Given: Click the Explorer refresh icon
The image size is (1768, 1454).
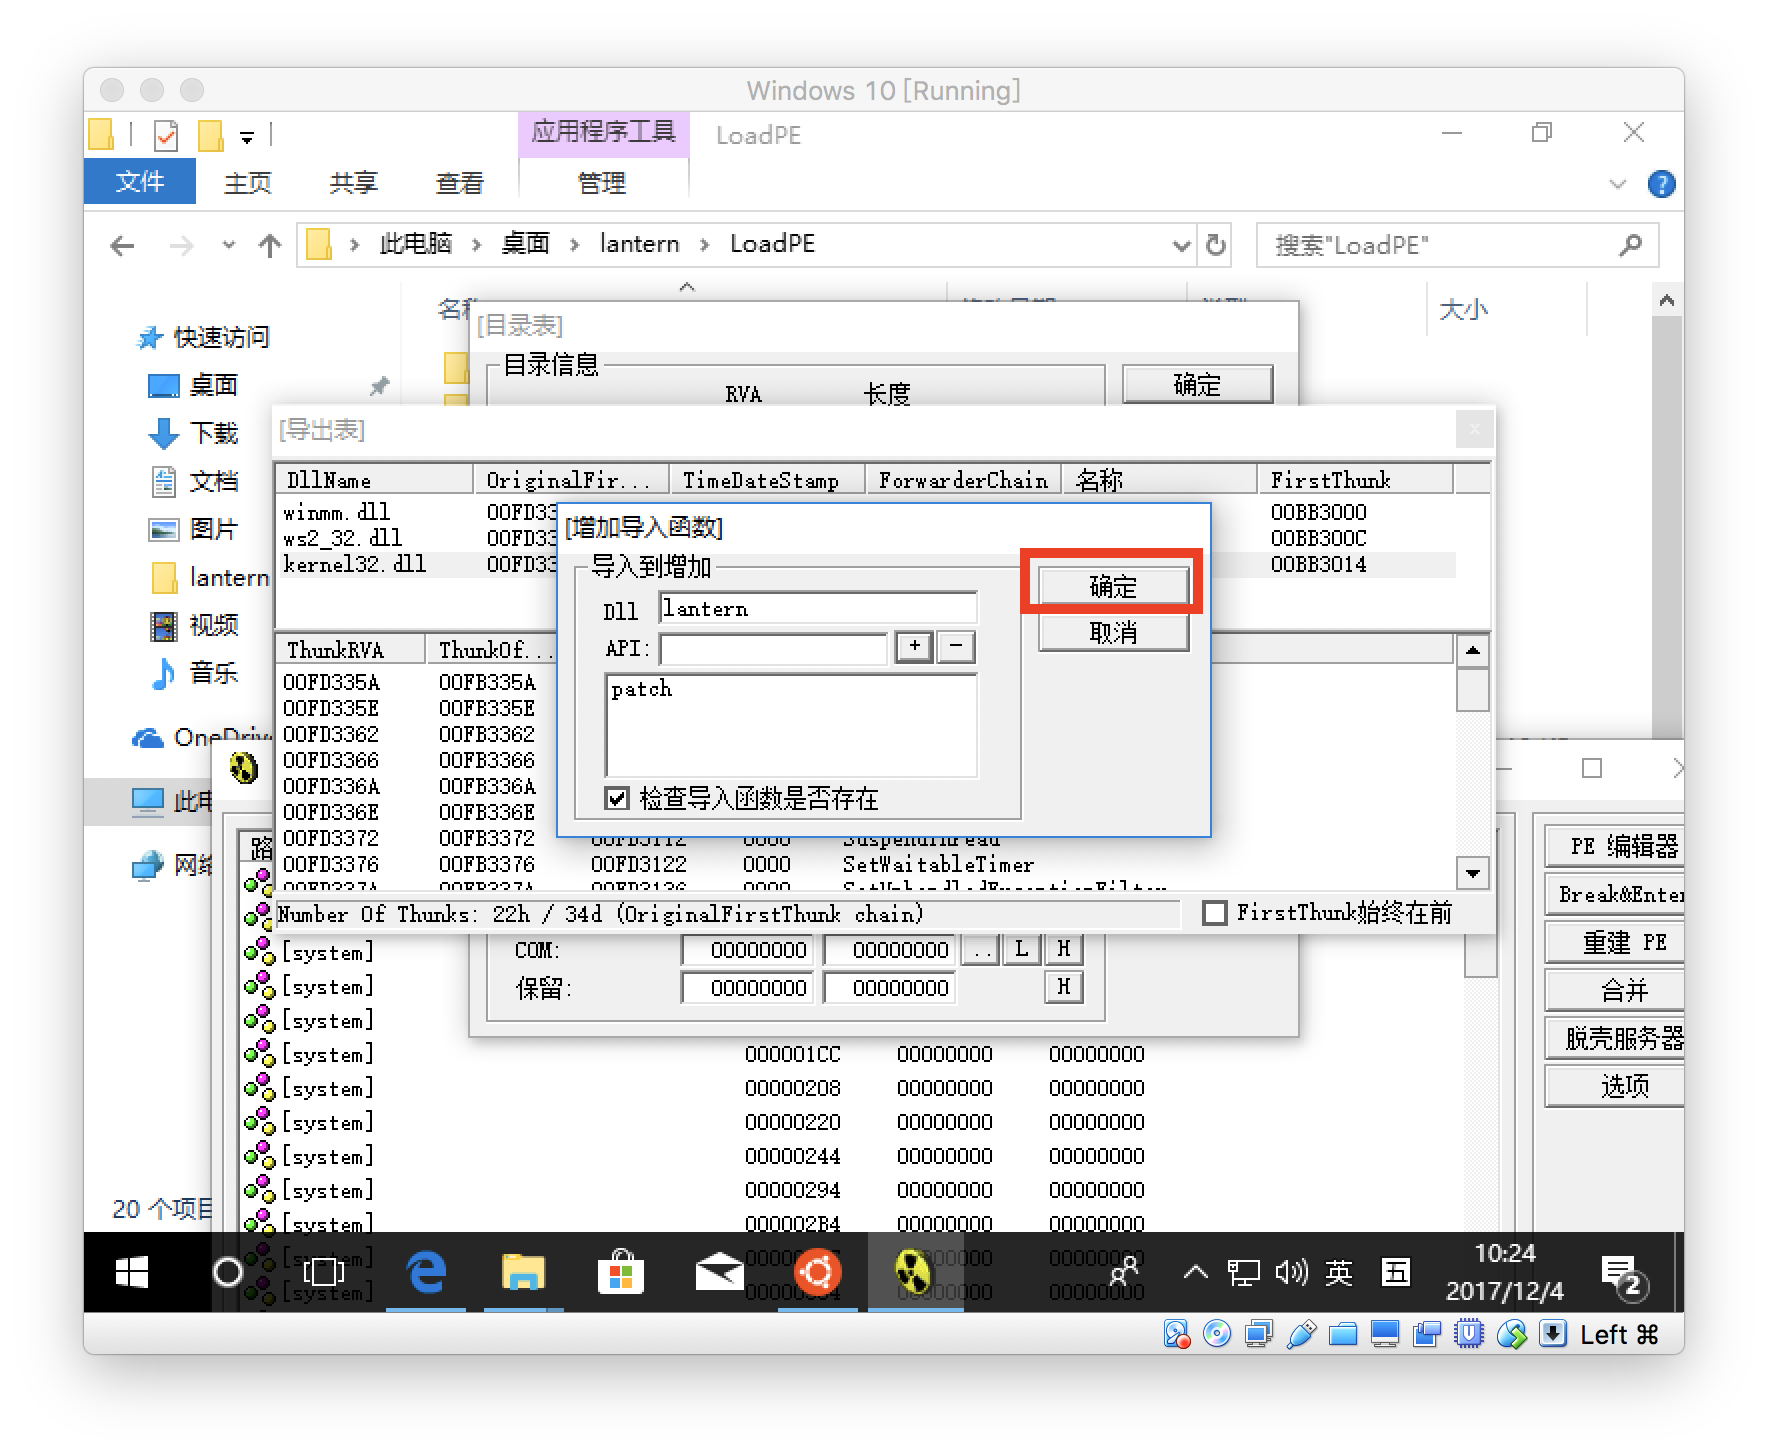Looking at the screenshot, I should coord(1216,245).
